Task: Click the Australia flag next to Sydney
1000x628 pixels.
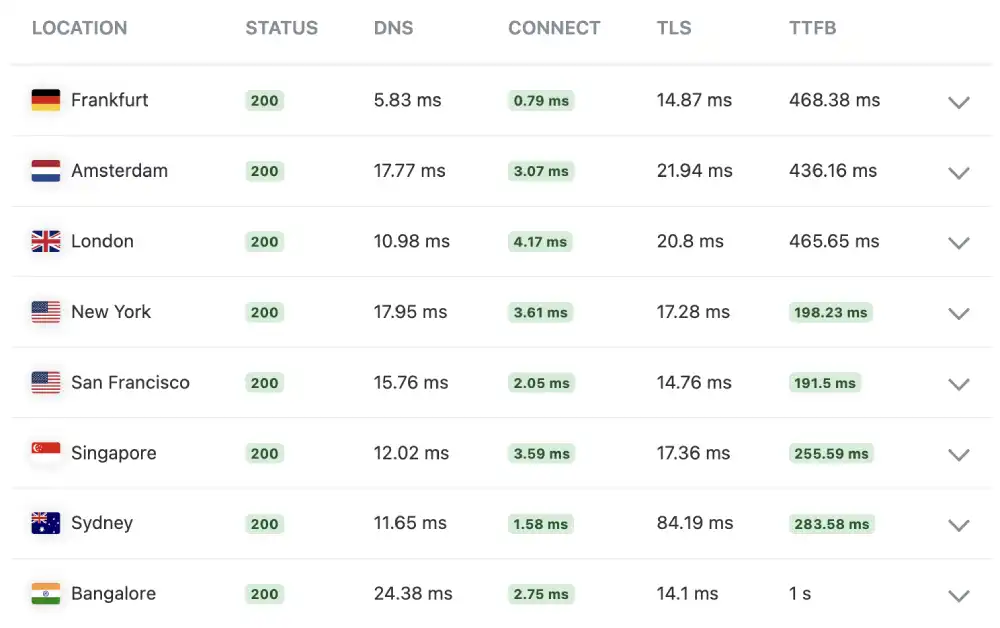Action: [x=45, y=523]
